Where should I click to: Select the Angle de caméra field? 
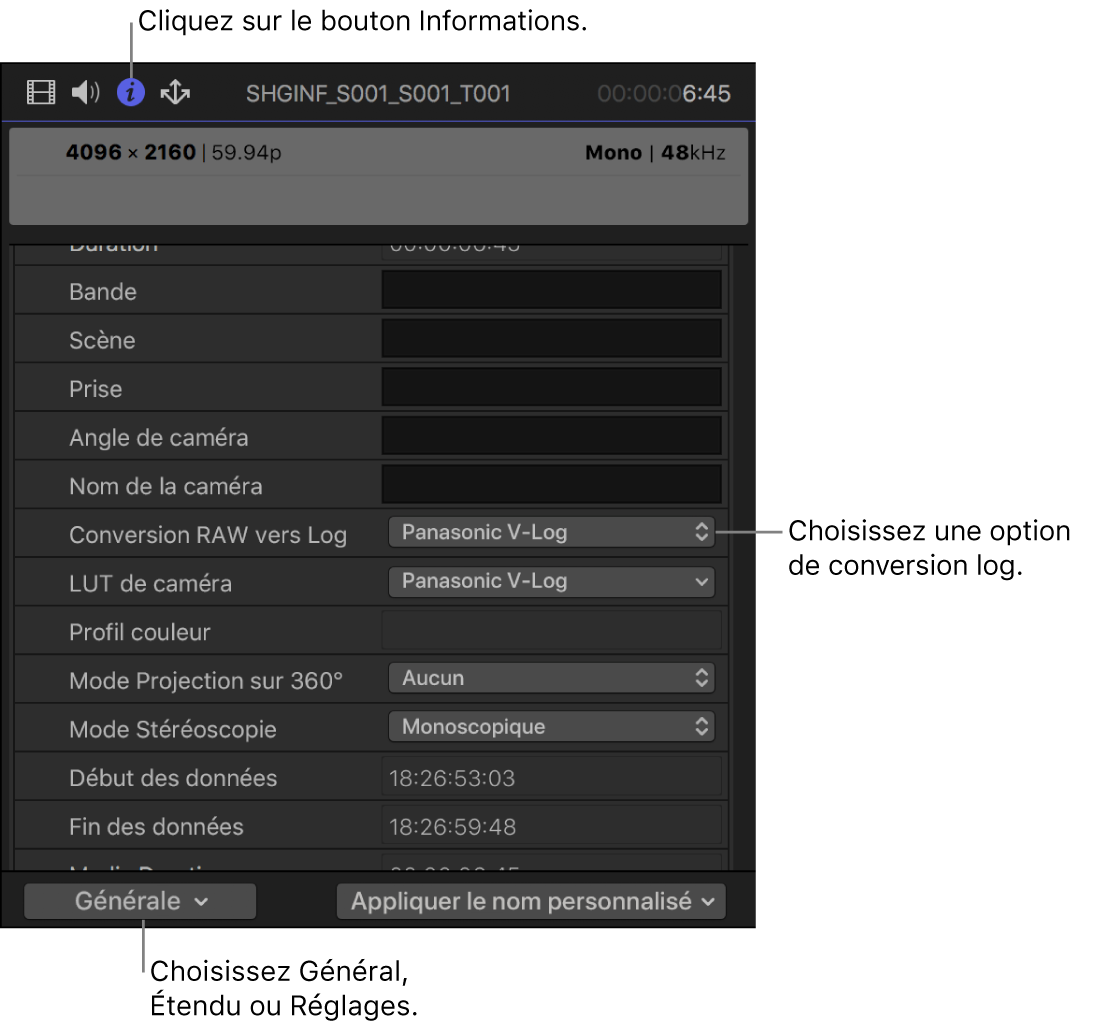pyautogui.click(x=551, y=436)
